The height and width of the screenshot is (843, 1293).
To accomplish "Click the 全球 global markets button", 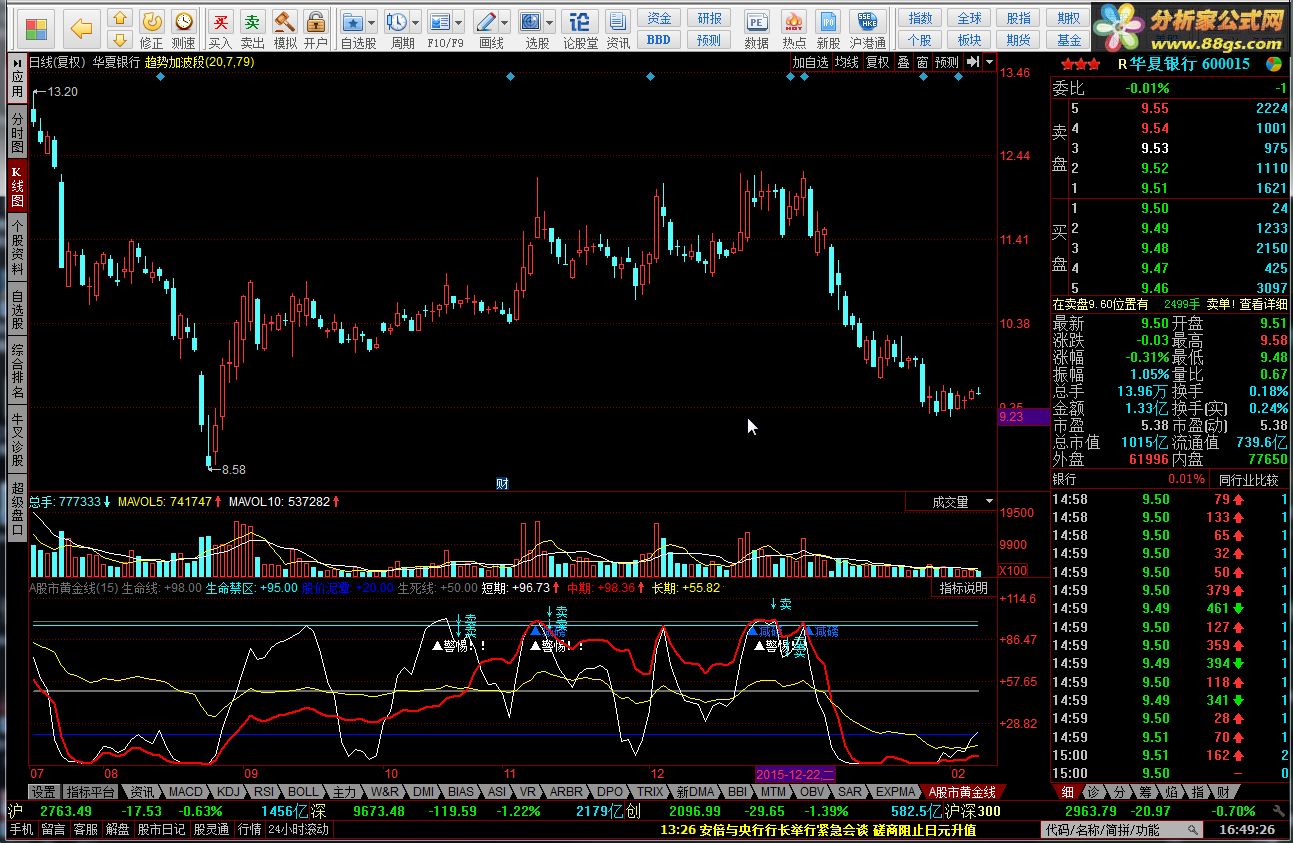I will point(969,18).
